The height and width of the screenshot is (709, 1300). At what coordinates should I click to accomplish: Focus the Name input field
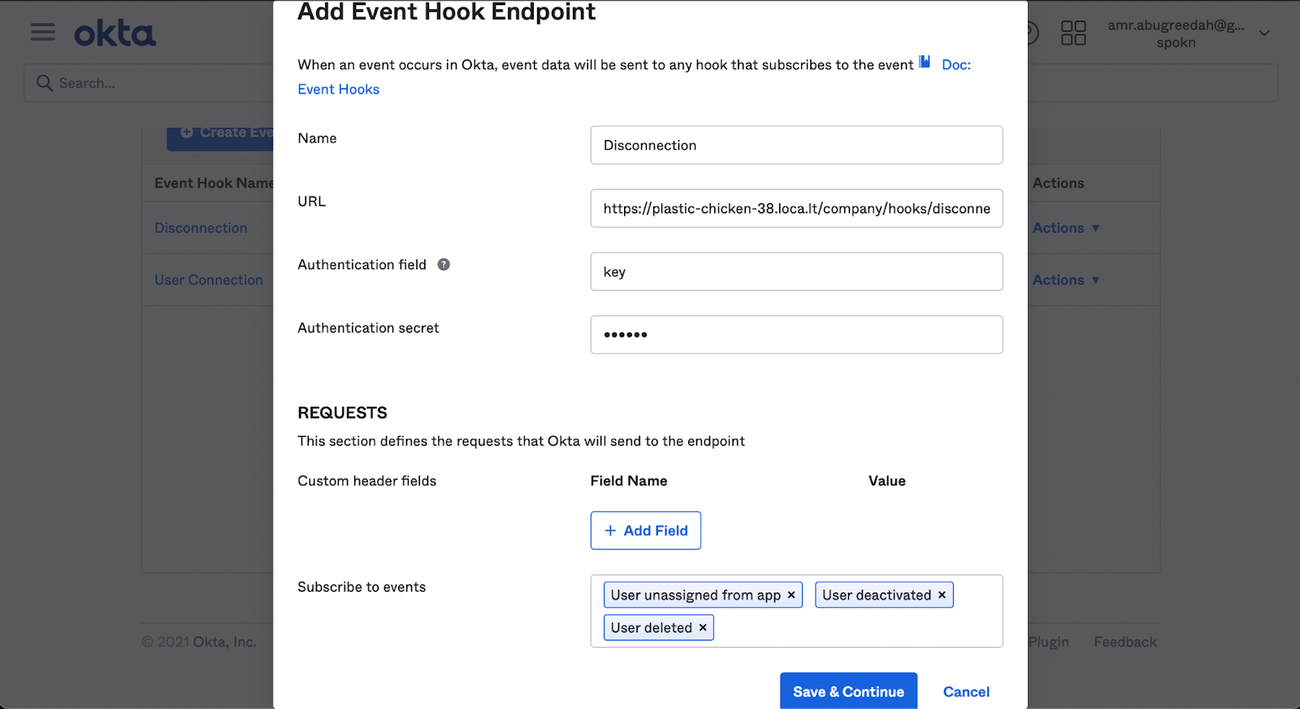(x=796, y=145)
